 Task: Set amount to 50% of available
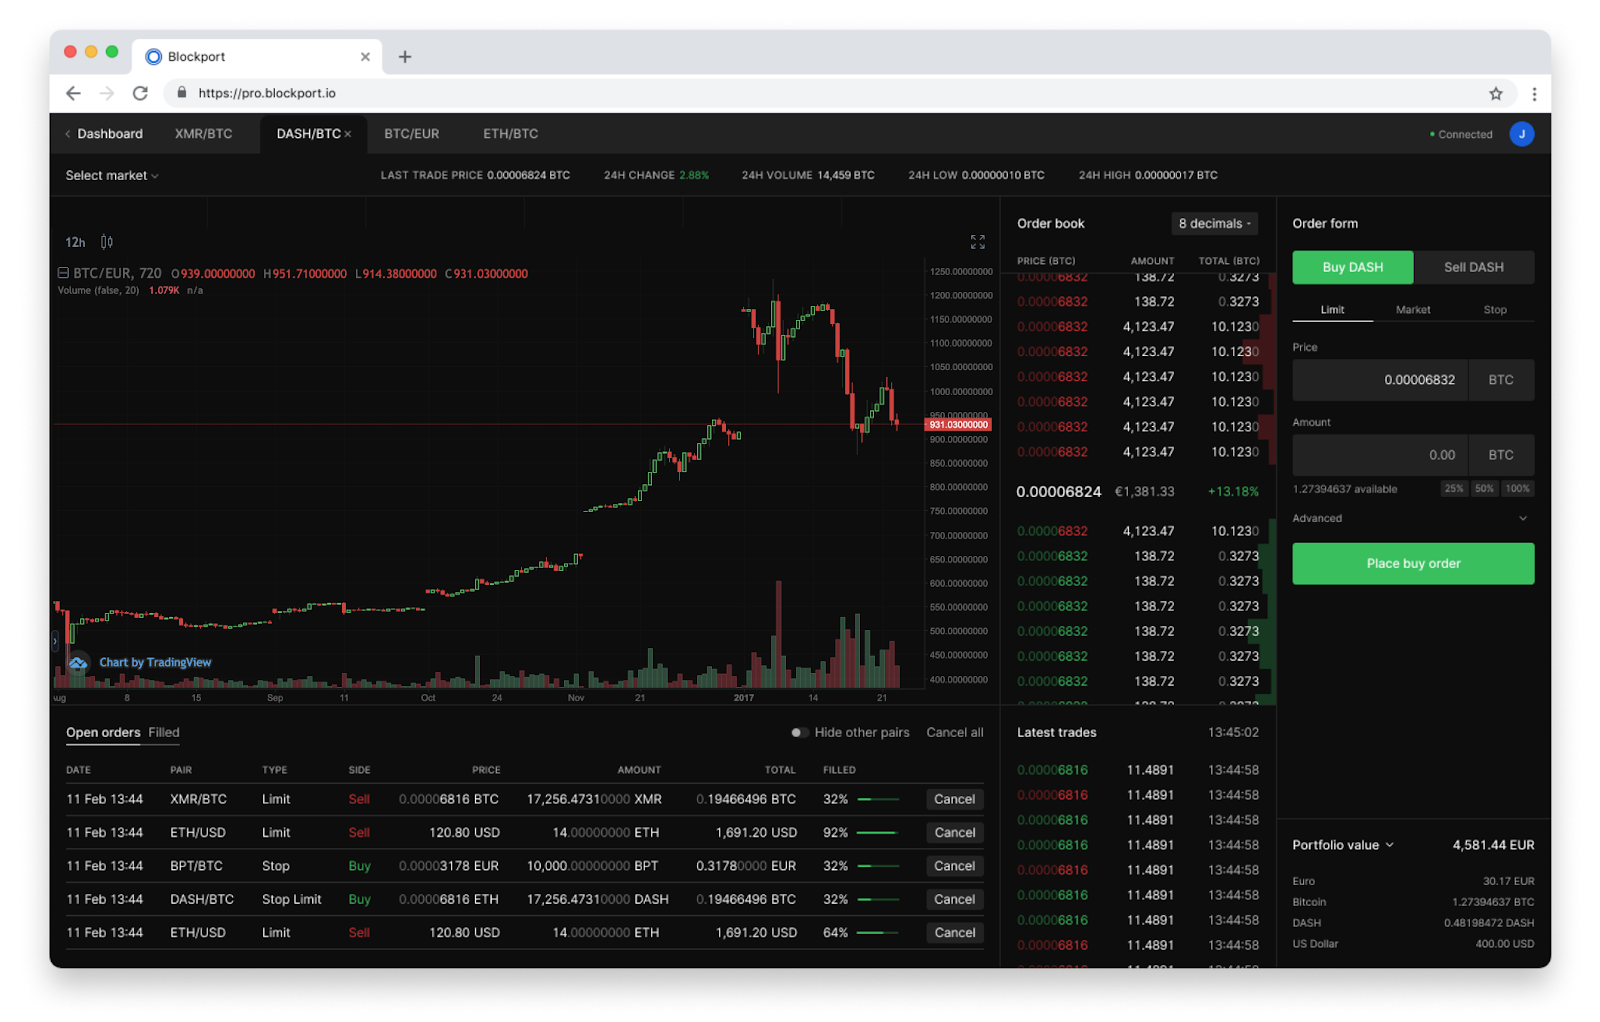[x=1484, y=489]
